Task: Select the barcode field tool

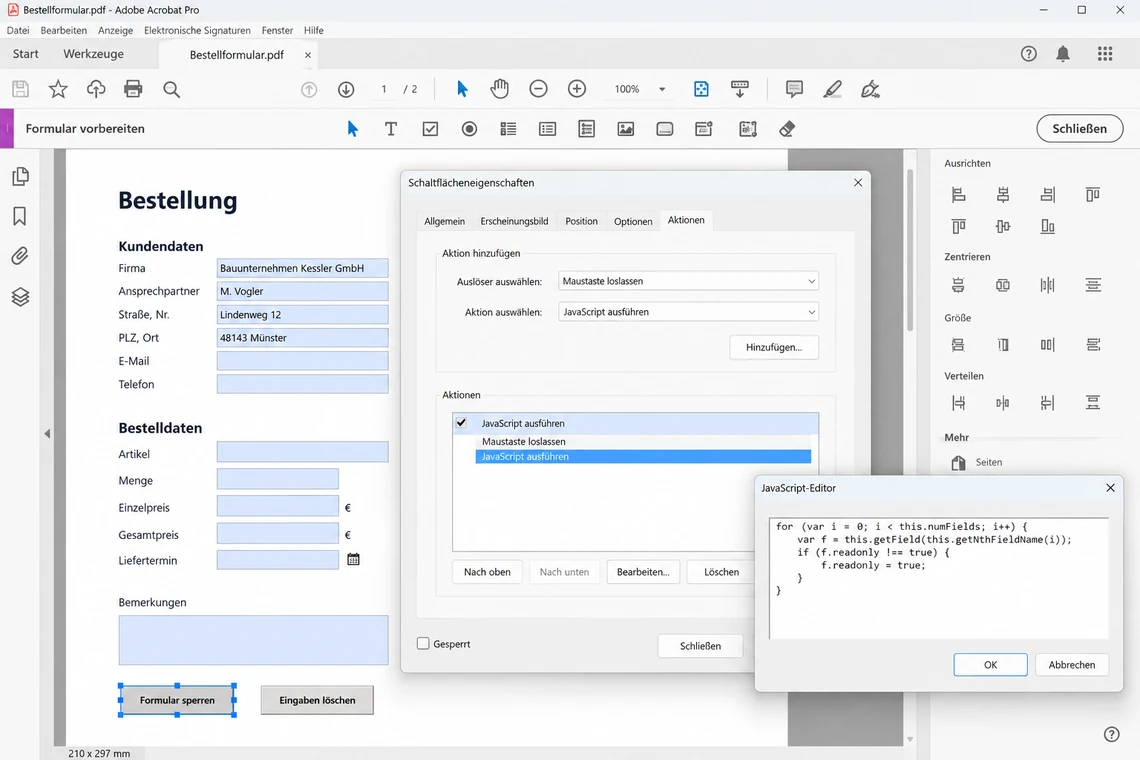Action: coord(747,129)
